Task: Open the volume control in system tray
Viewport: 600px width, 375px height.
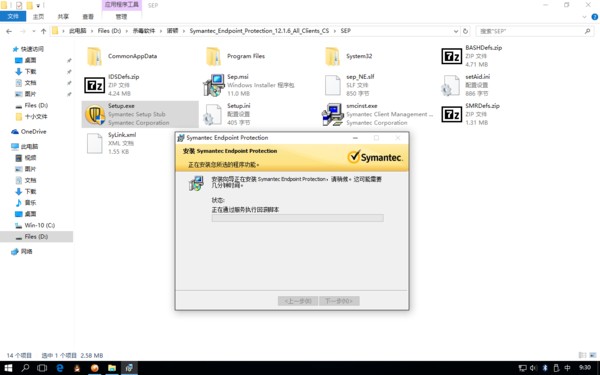Action: click(533, 368)
